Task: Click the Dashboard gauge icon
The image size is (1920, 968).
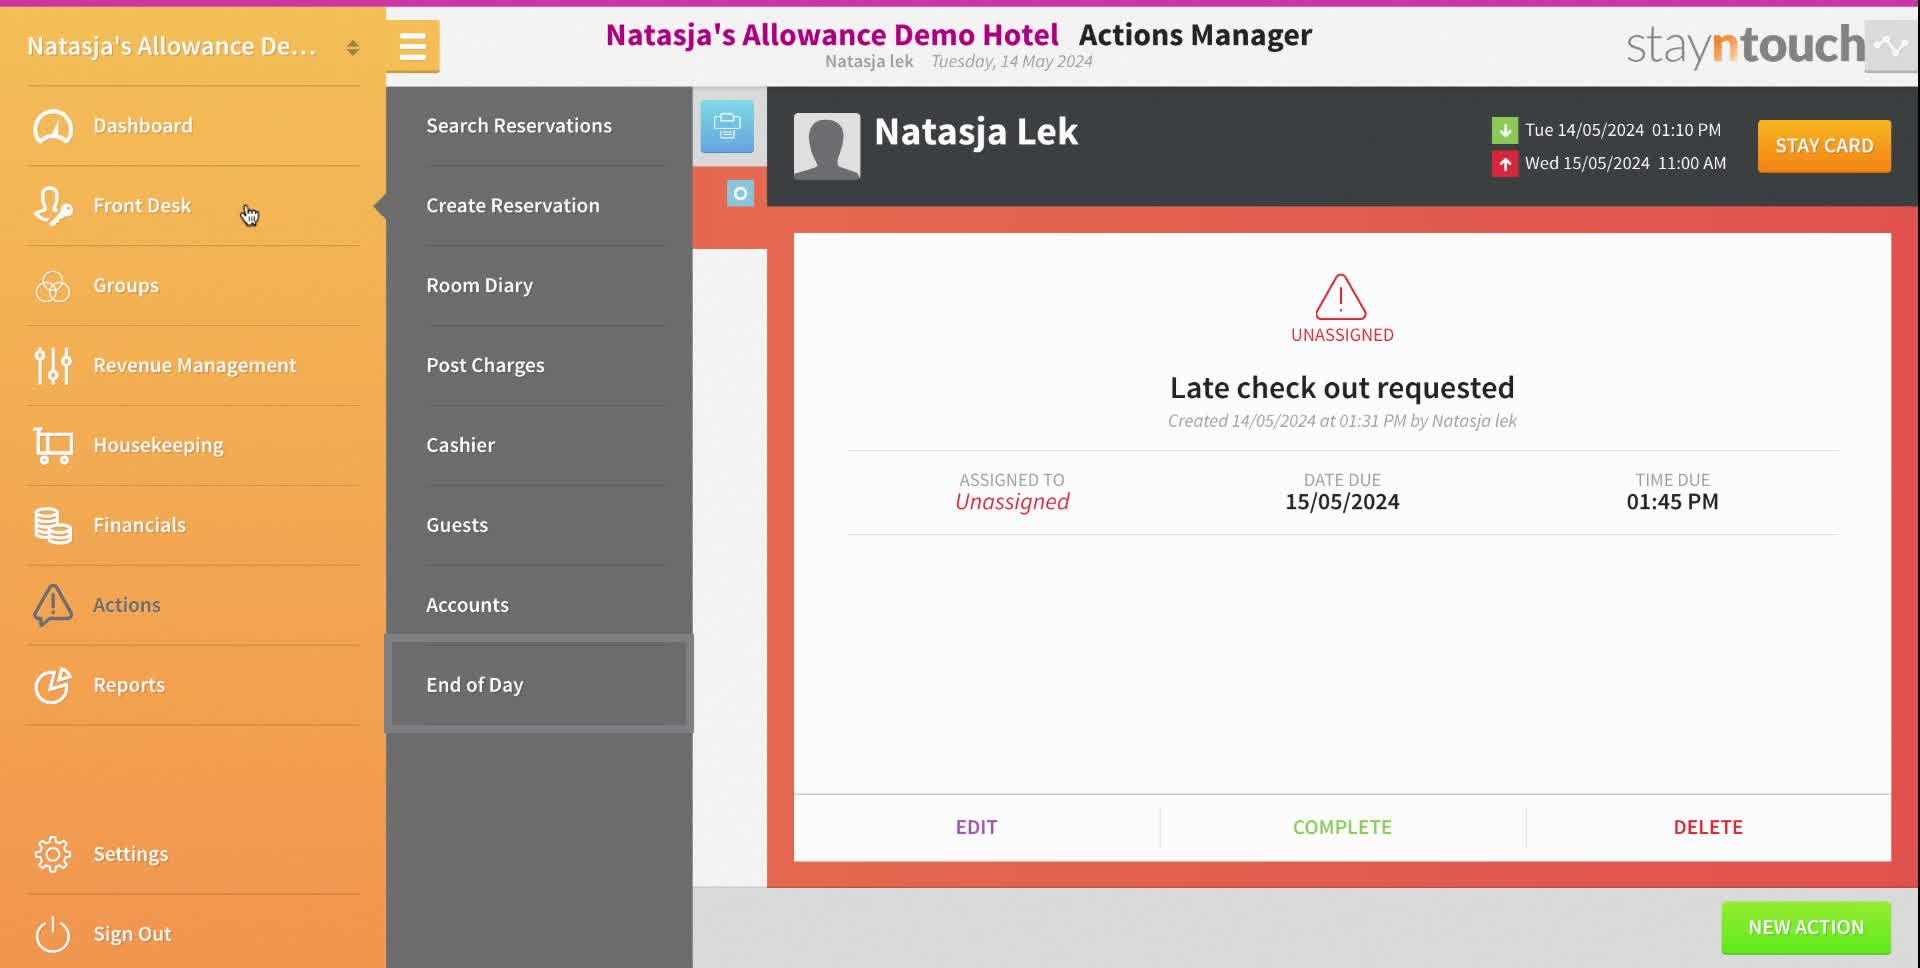Action: pyautogui.click(x=53, y=126)
